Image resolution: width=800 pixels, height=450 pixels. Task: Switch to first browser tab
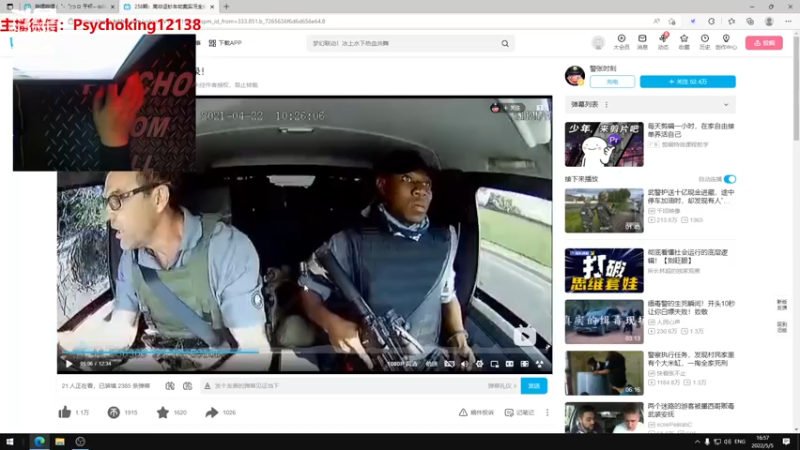click(x=68, y=7)
